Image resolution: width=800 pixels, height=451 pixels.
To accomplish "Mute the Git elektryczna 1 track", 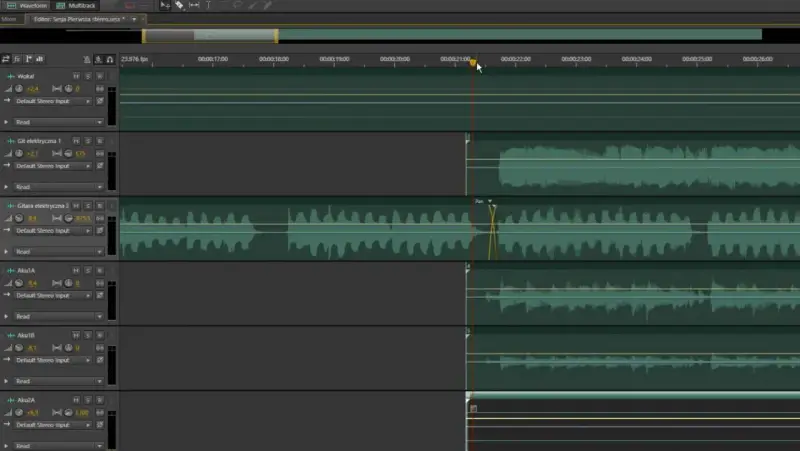I will click(76, 141).
